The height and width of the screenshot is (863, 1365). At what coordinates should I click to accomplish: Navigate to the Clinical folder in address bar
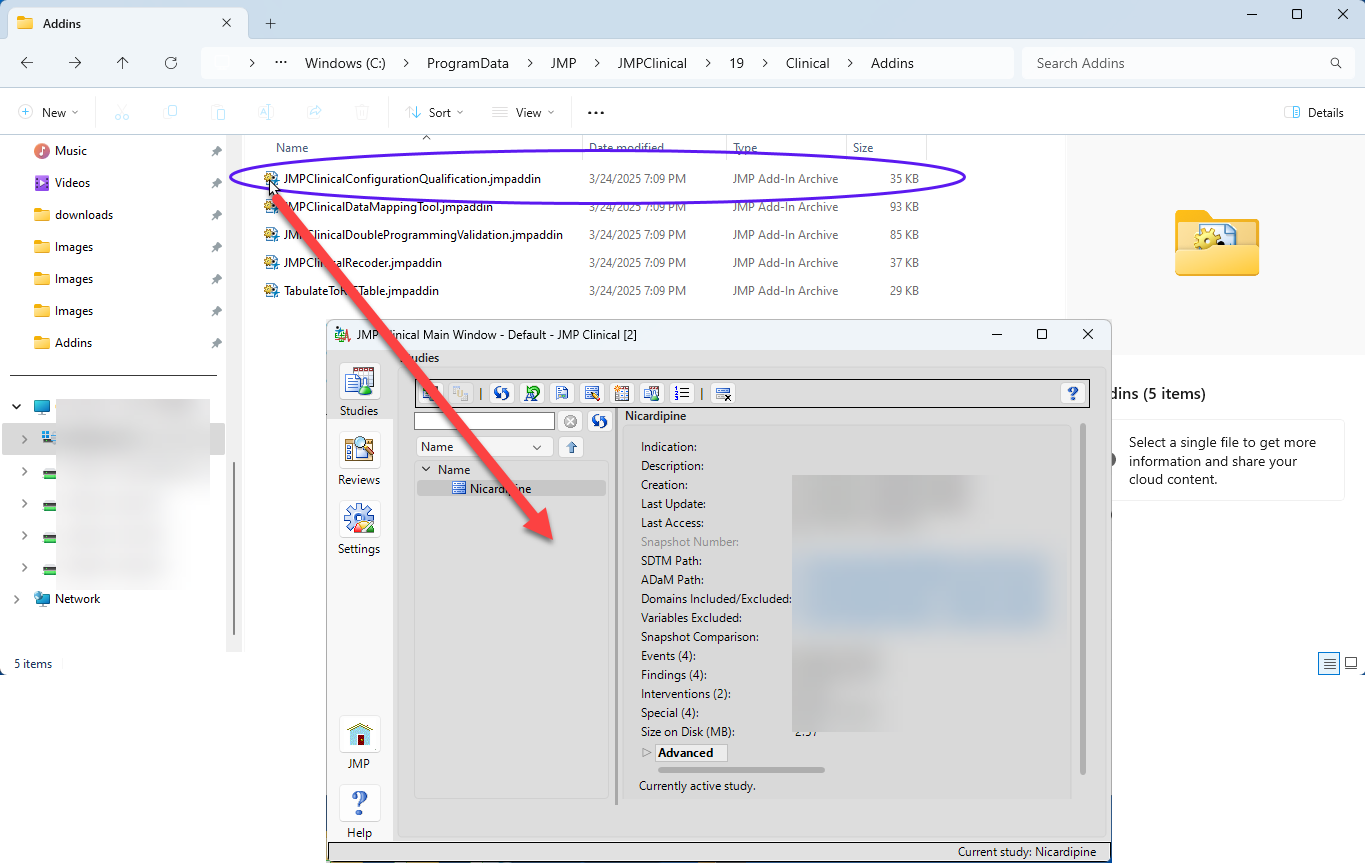[808, 63]
